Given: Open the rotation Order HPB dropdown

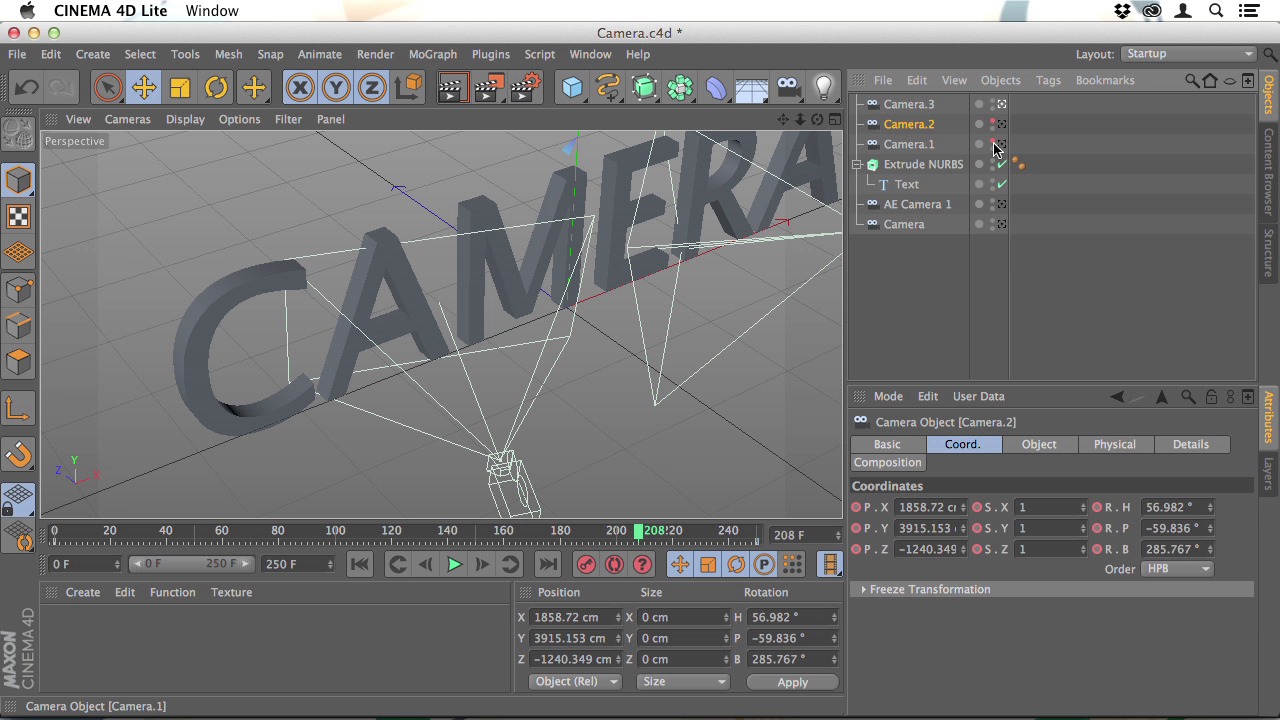Looking at the screenshot, I should [1178, 569].
